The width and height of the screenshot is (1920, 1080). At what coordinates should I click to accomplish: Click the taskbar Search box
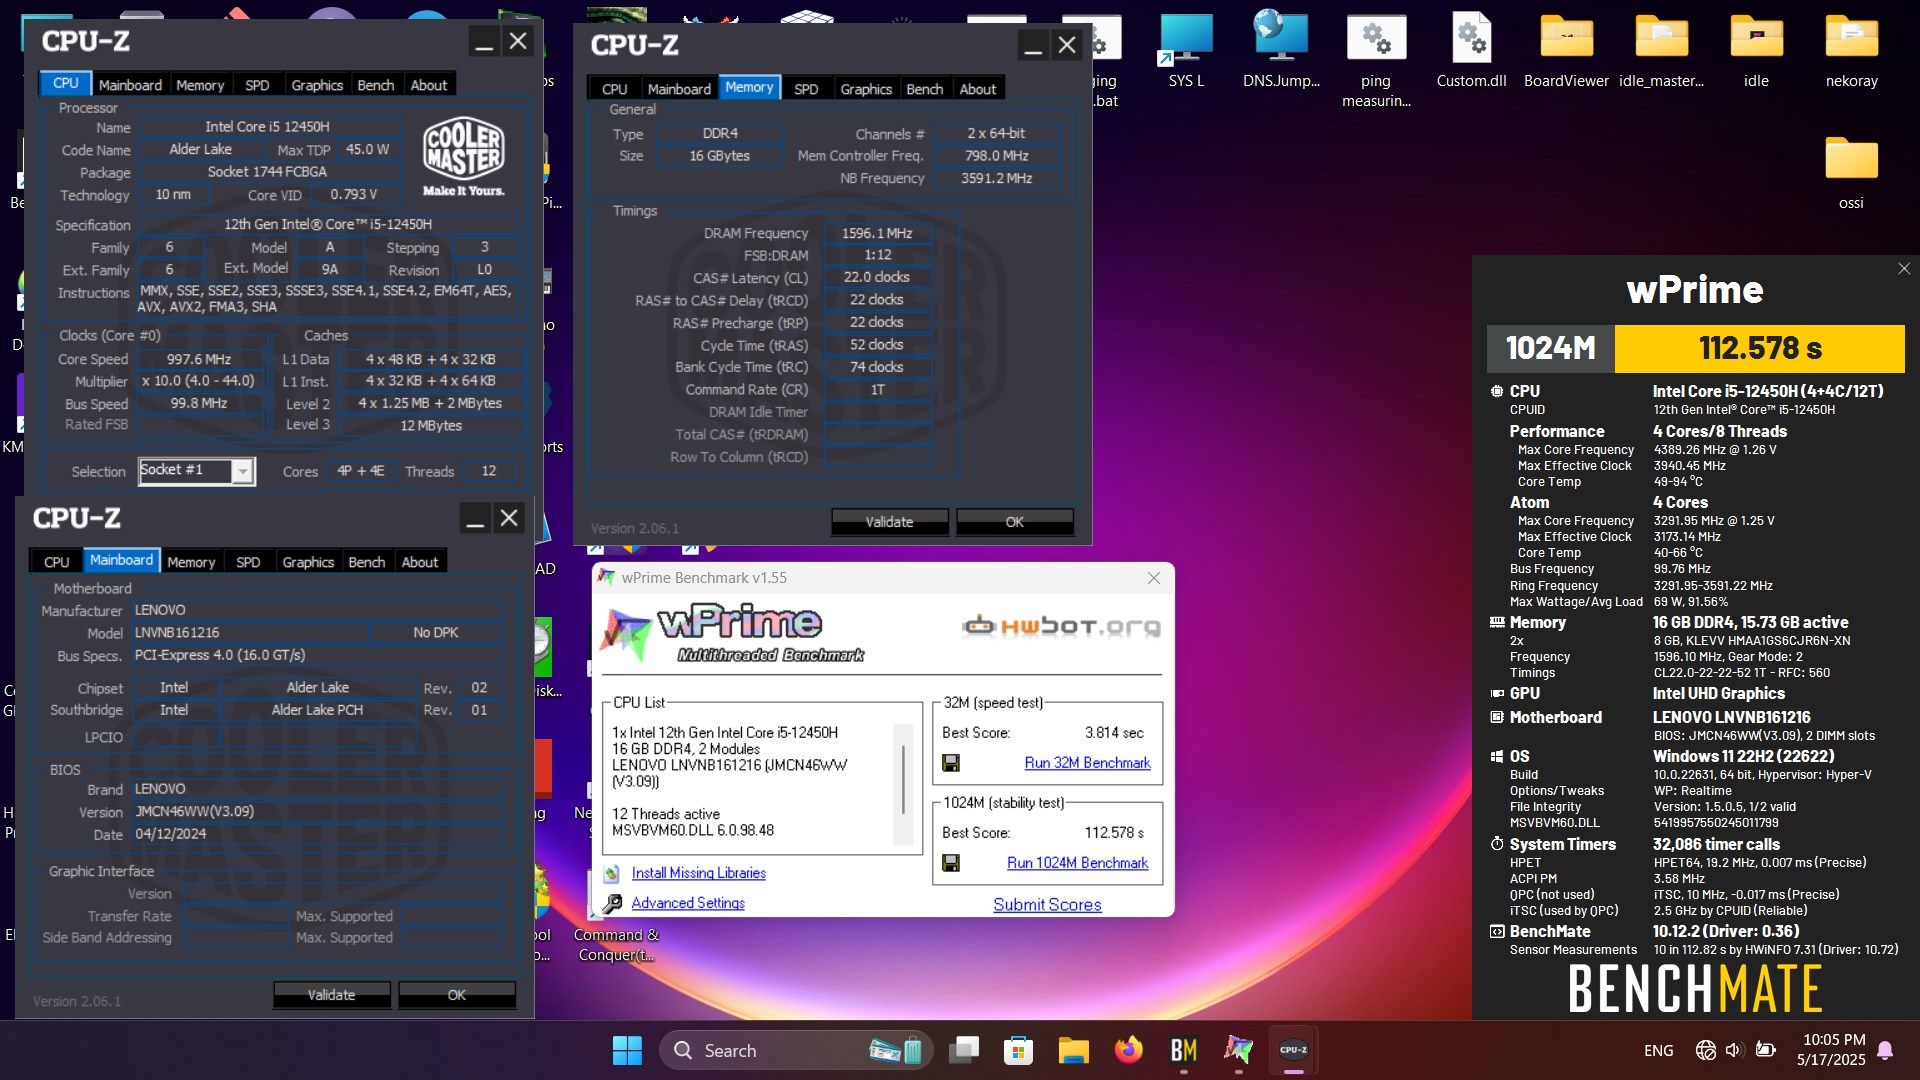(795, 1050)
